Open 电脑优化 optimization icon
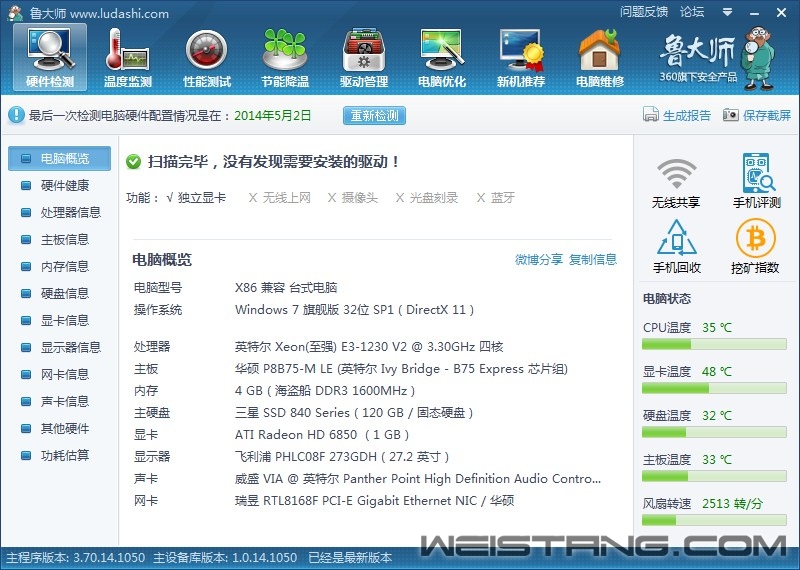 [442, 57]
